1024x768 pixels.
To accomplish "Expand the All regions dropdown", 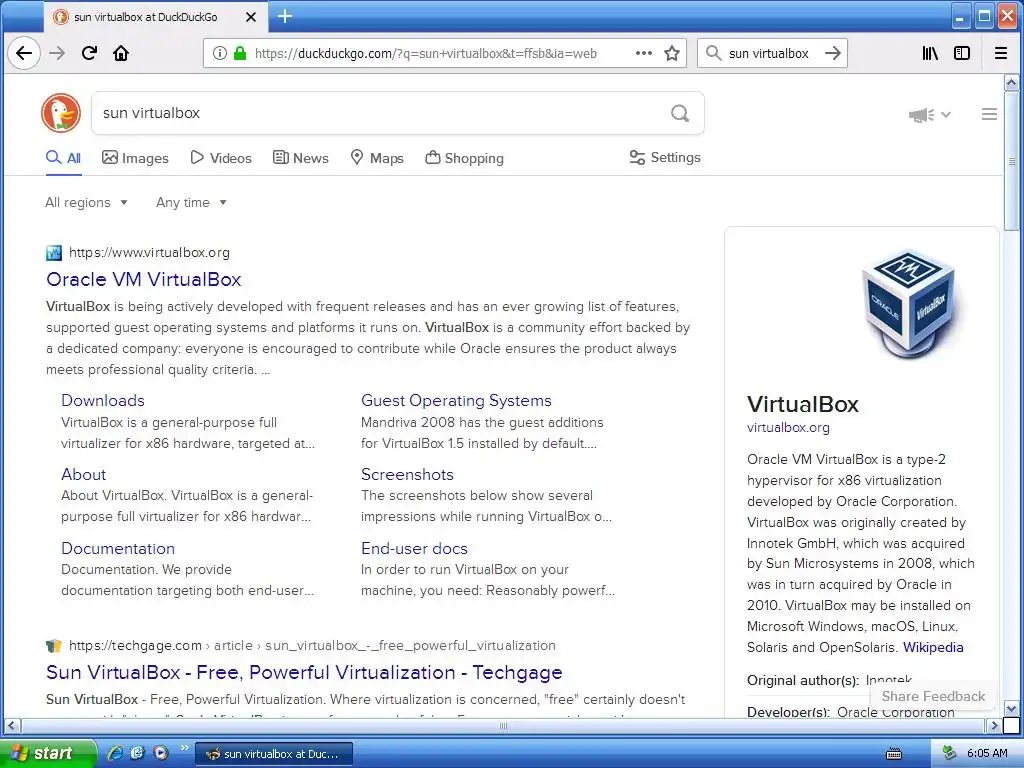I will [x=86, y=202].
